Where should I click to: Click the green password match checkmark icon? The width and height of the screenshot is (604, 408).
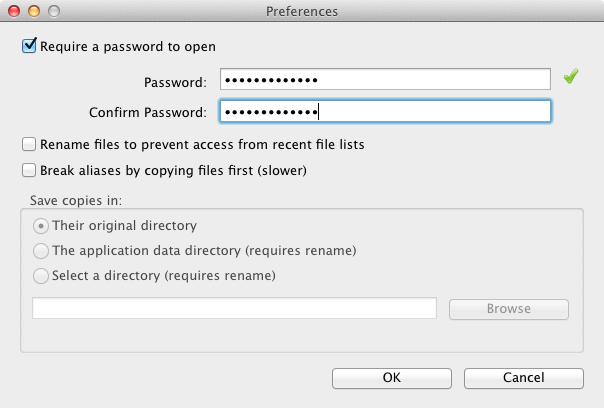(x=571, y=76)
